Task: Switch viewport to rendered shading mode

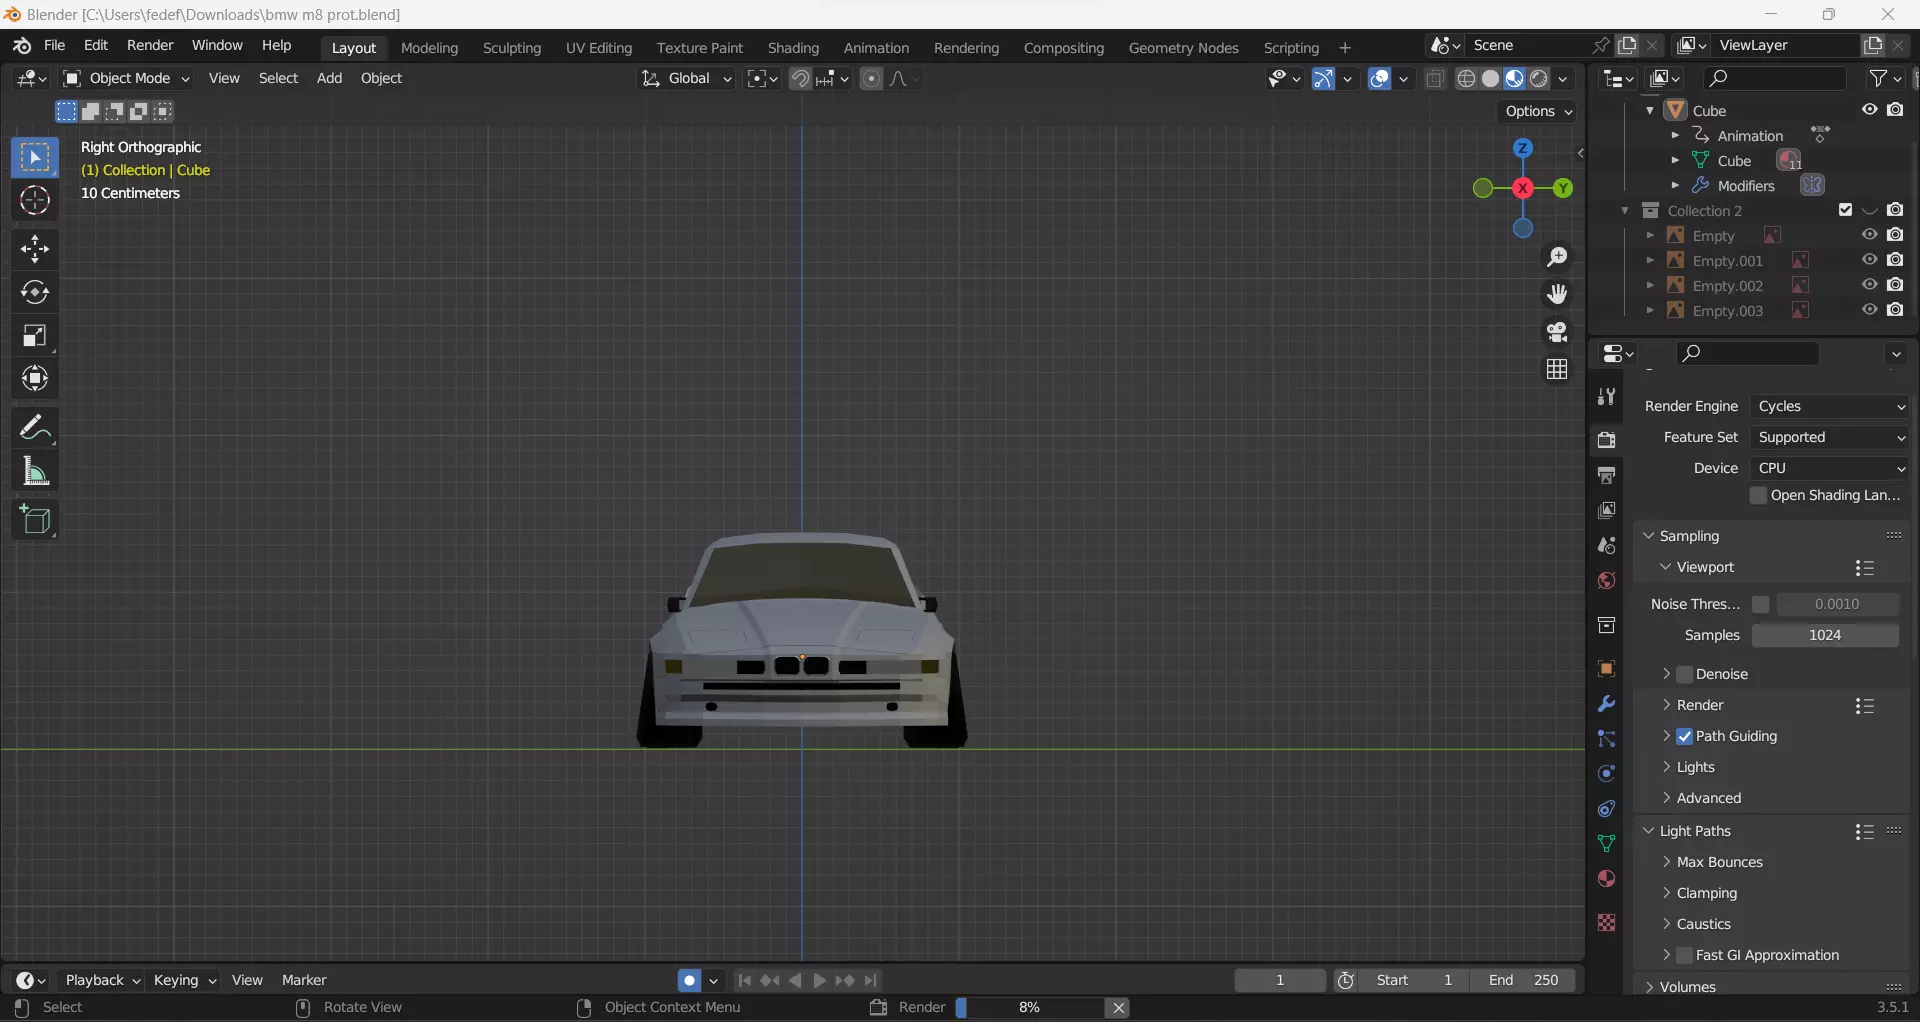Action: coord(1539,79)
